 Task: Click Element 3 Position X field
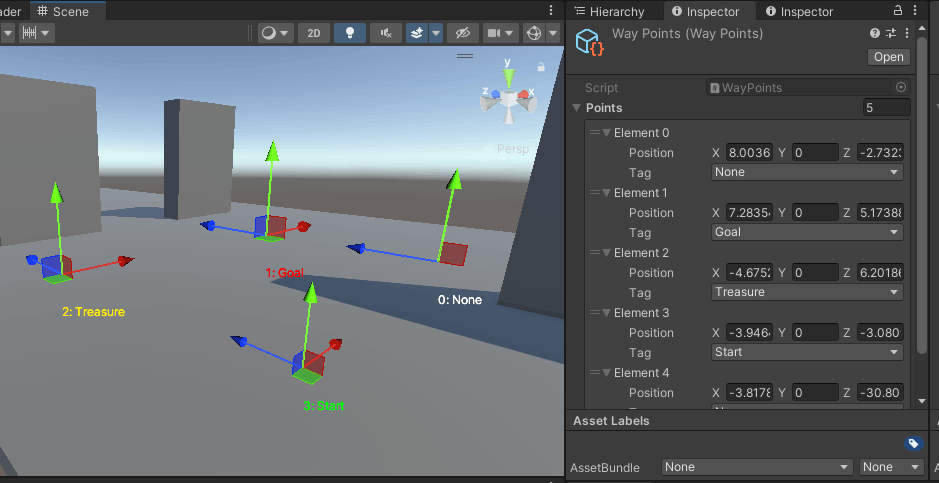(749, 332)
